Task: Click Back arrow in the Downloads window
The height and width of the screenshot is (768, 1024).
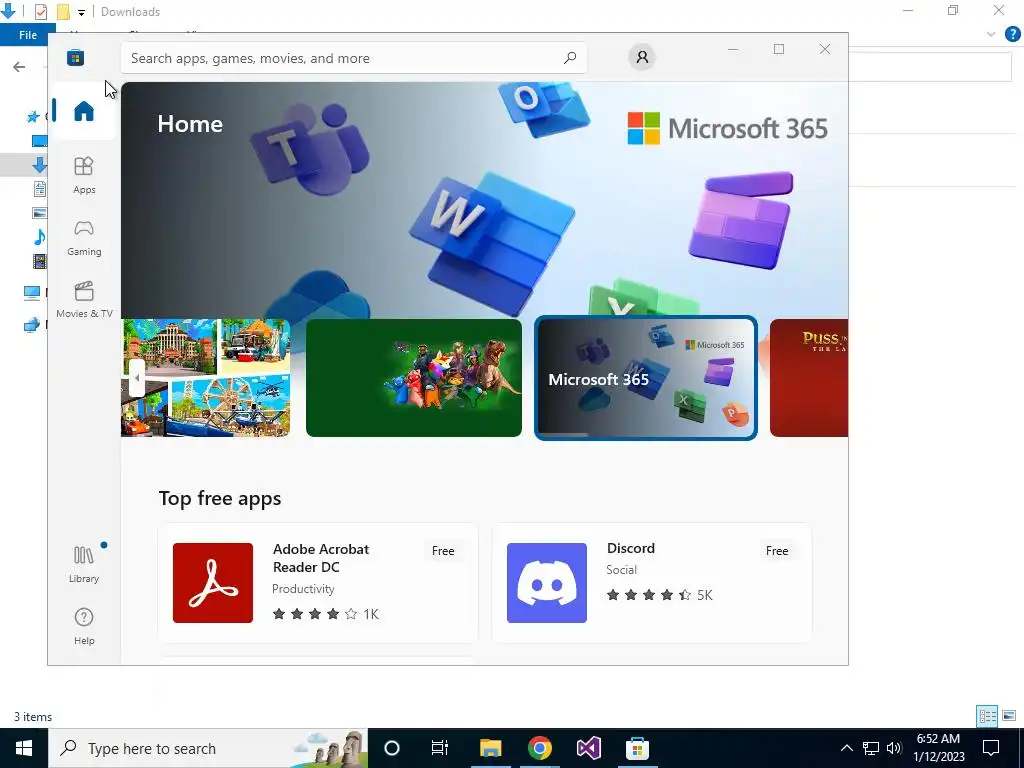Action: [19, 67]
